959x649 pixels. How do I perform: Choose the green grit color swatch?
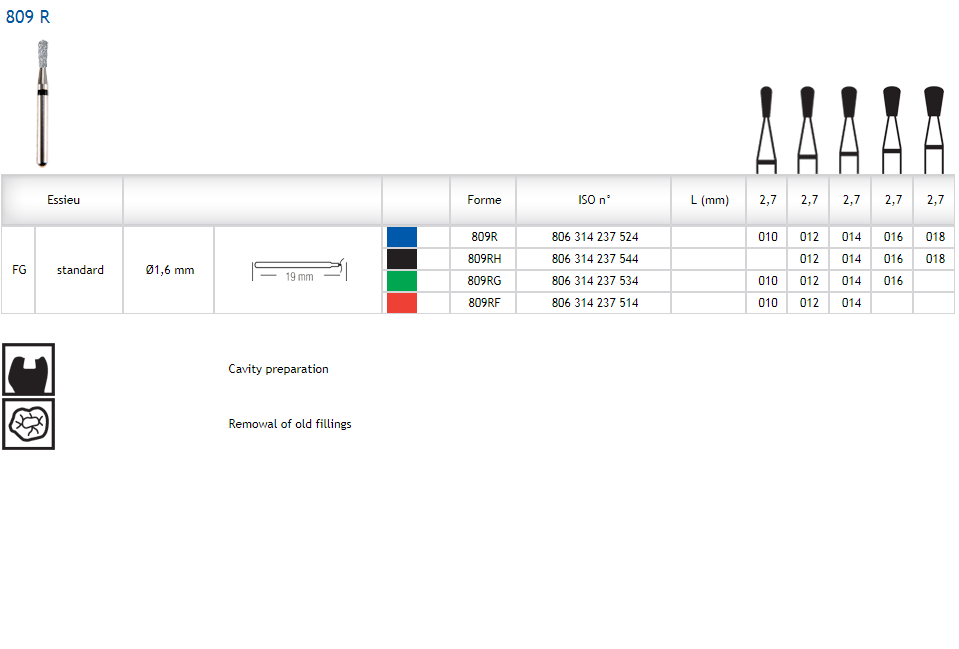(402, 281)
